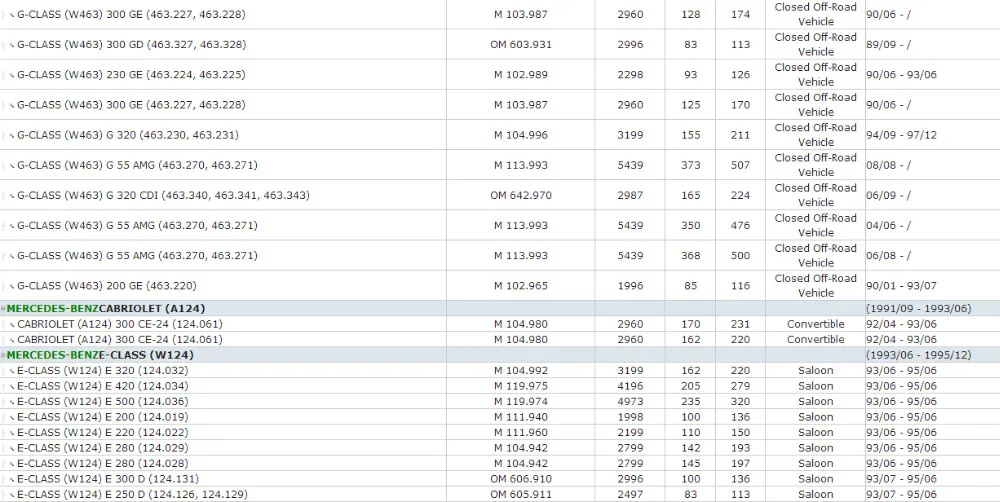Select the MERCEDES-BENZ E-CLASS (W124) header text
The height and width of the screenshot is (502, 1000).
pyautogui.click(x=100, y=355)
